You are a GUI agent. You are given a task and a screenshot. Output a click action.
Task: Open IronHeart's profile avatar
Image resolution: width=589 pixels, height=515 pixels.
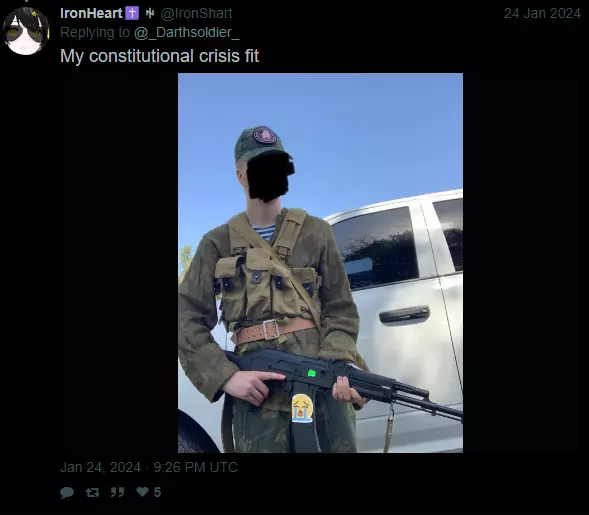pos(26,31)
